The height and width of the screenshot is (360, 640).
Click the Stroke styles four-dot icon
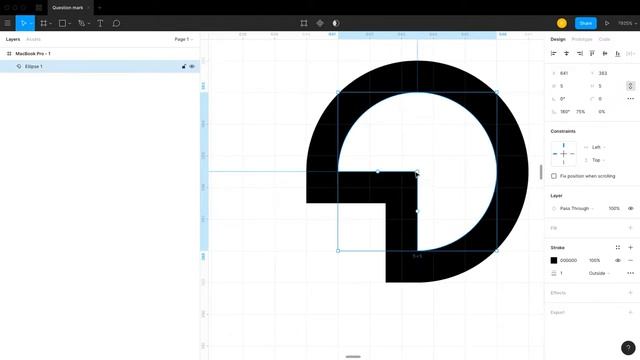click(618, 247)
